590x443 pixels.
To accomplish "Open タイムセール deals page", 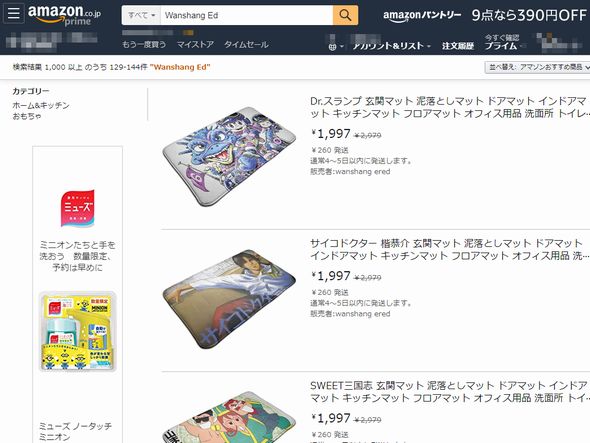I will point(246,44).
